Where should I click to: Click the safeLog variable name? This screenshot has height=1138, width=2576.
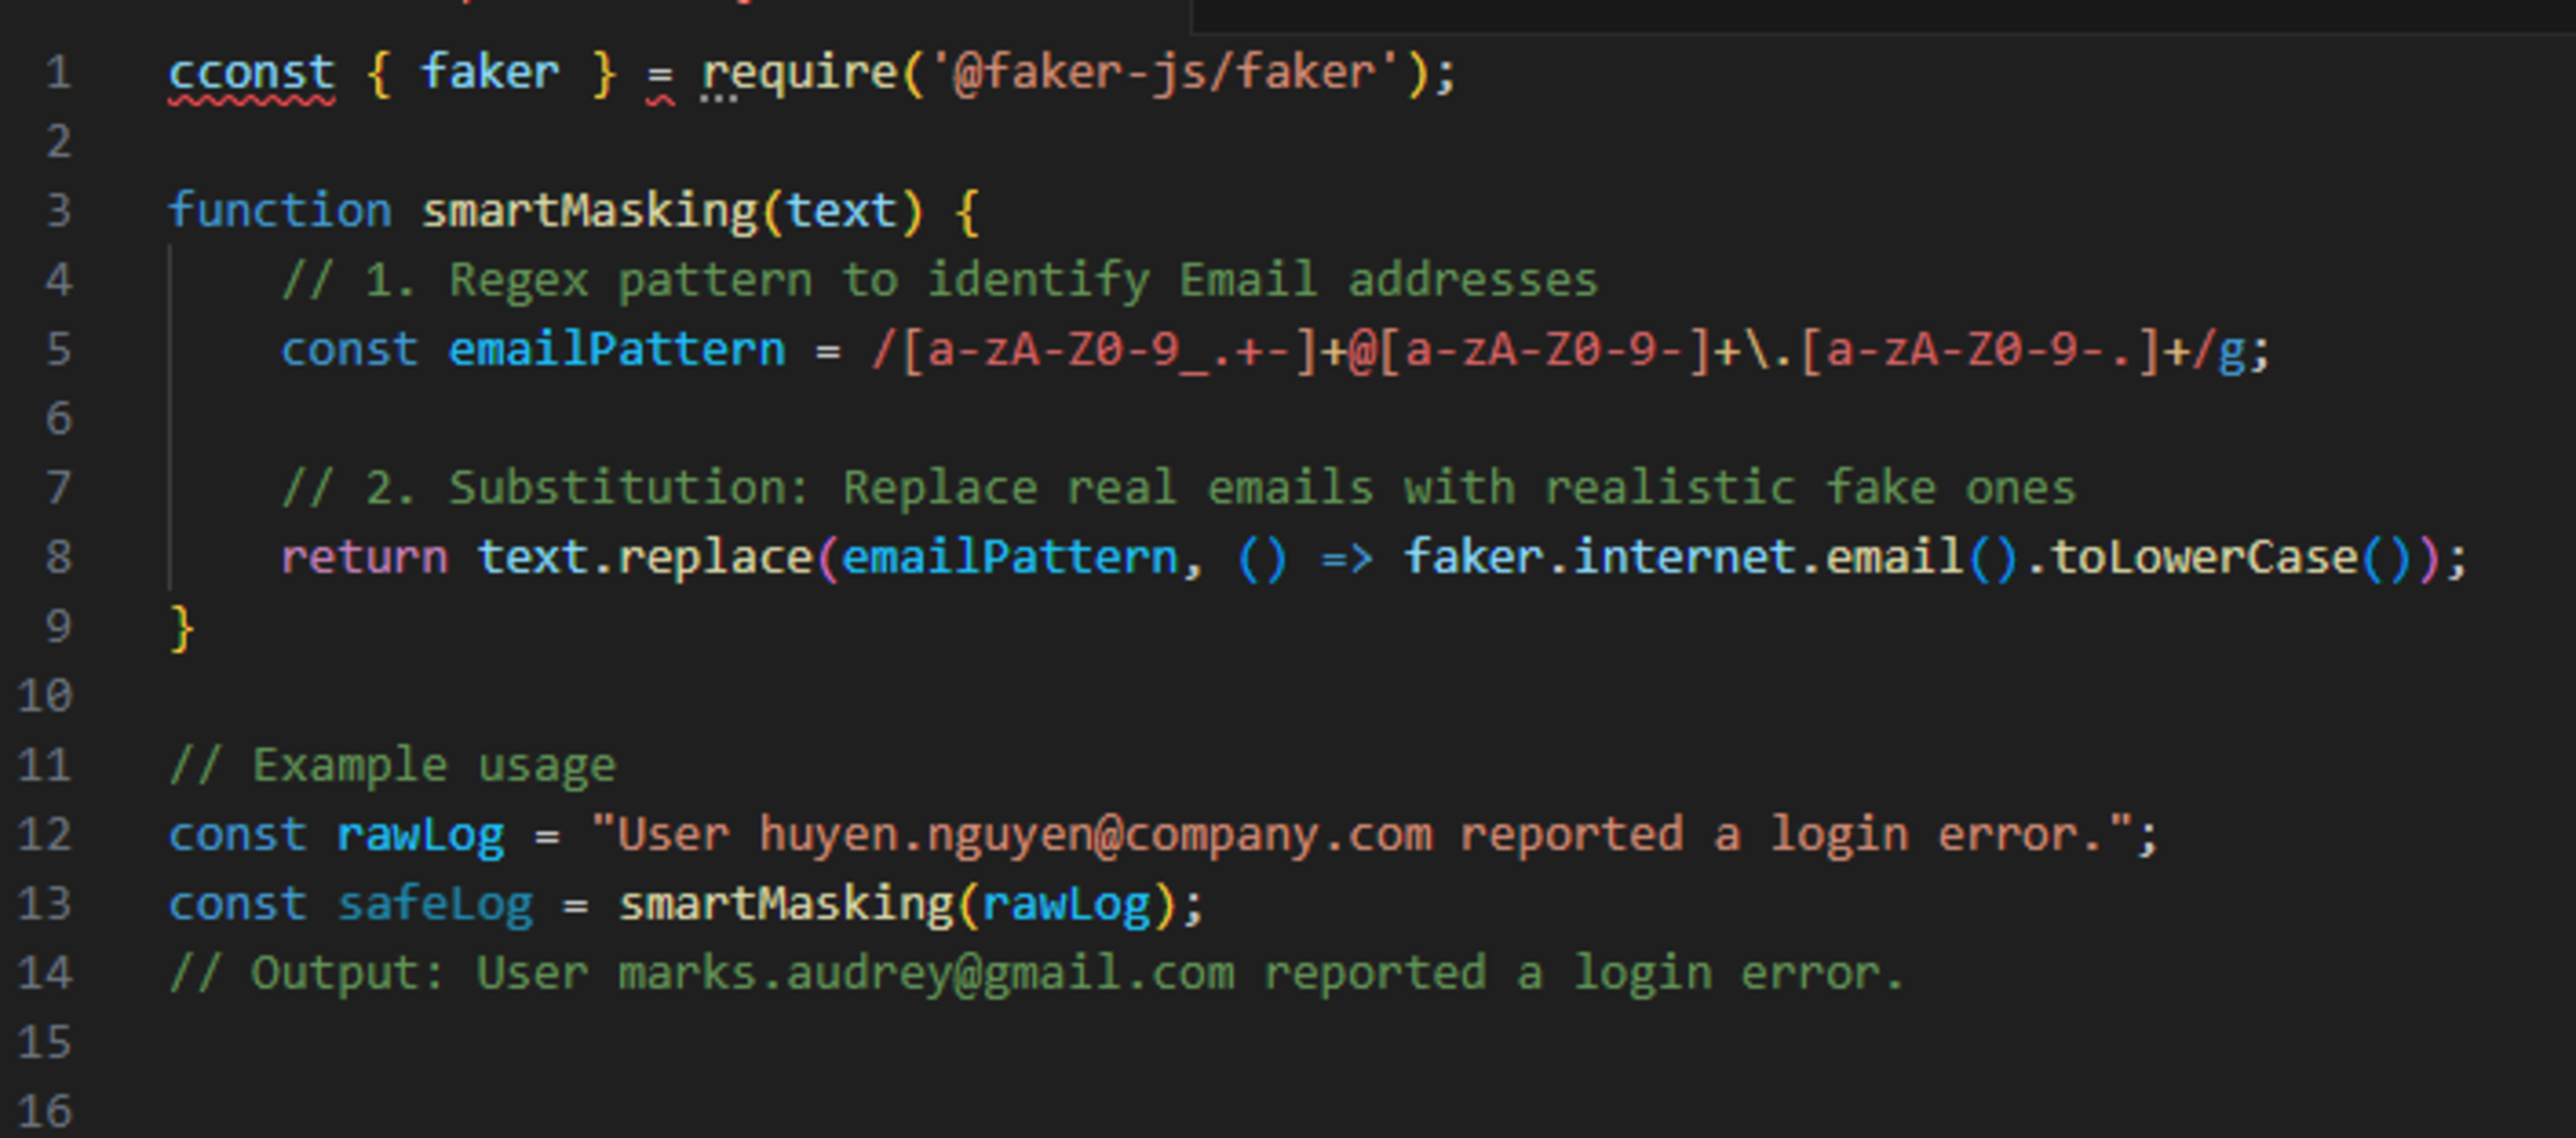[434, 904]
